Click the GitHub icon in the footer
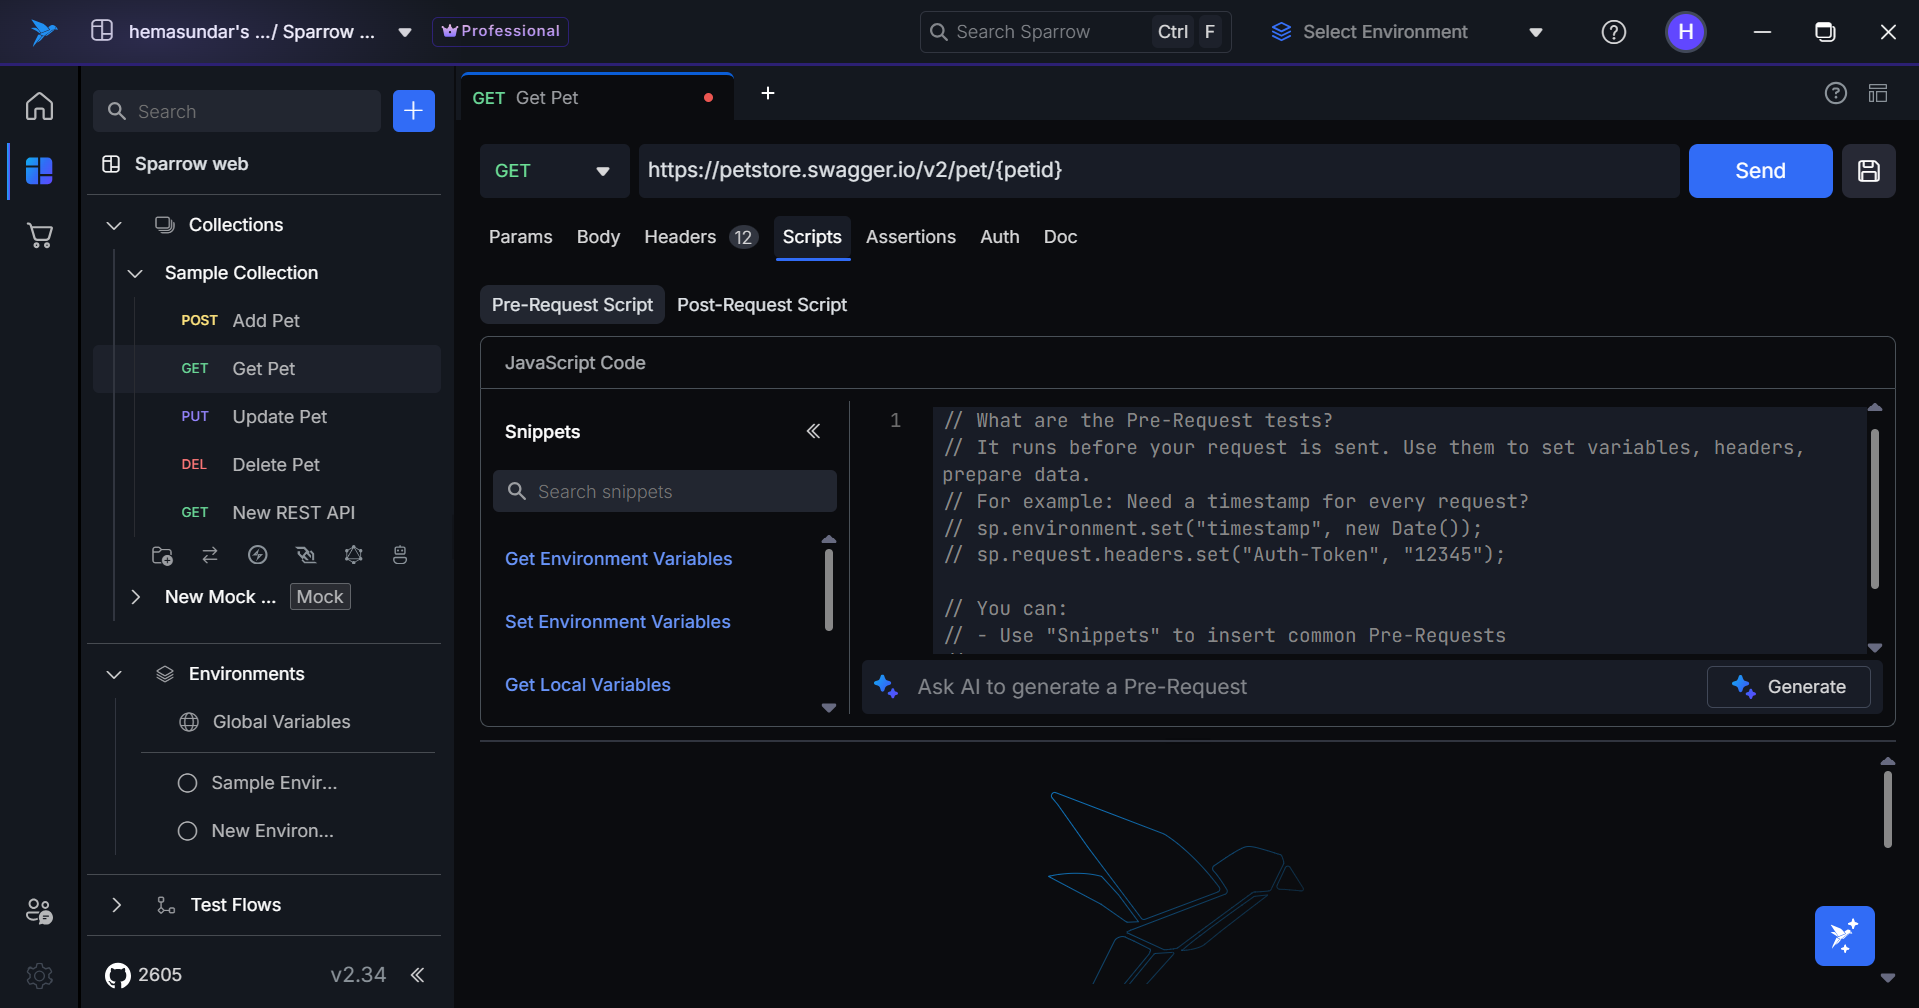The height and width of the screenshot is (1008, 1919). coord(118,975)
